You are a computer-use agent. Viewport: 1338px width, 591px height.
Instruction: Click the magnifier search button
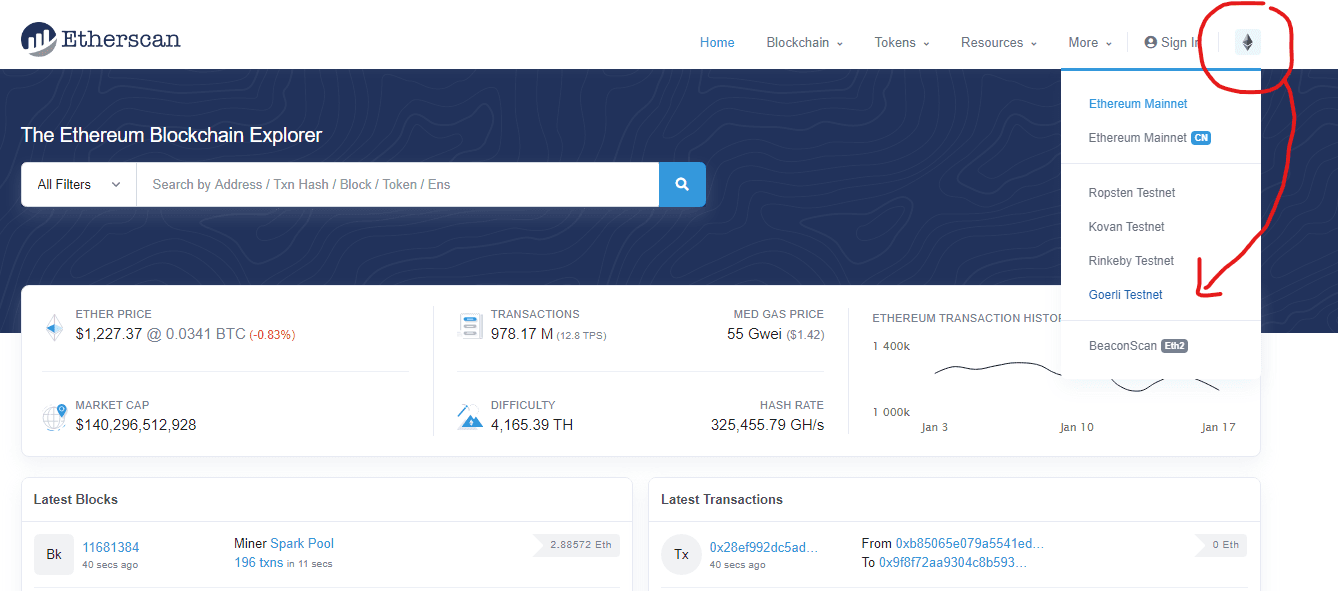[x=682, y=184]
